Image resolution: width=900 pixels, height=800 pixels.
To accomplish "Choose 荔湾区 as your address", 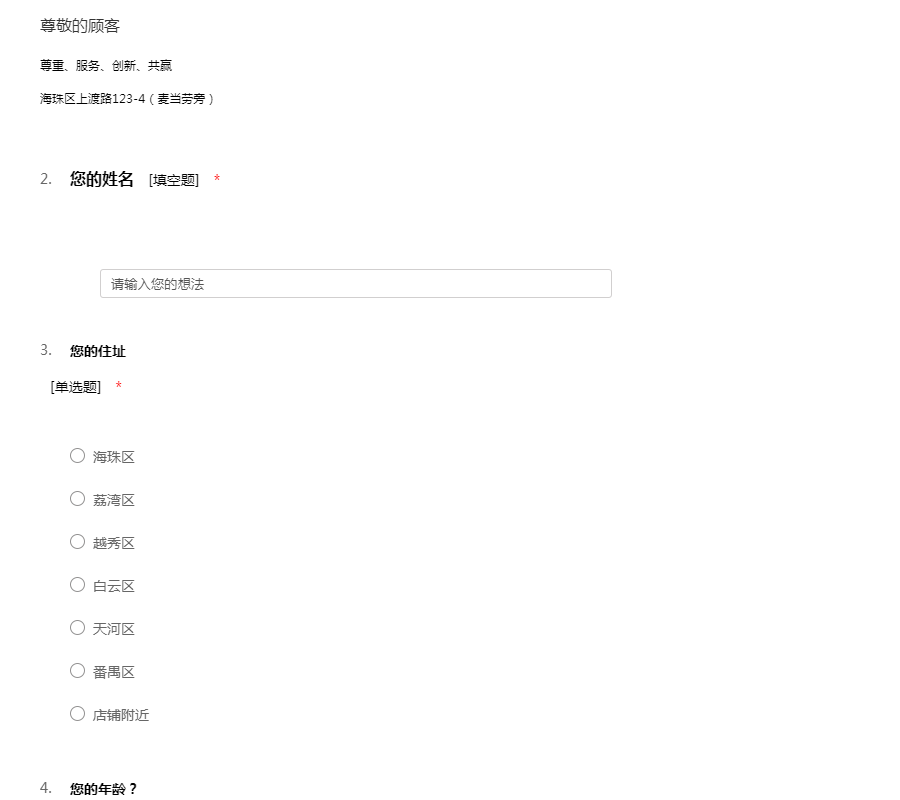I will coord(77,499).
